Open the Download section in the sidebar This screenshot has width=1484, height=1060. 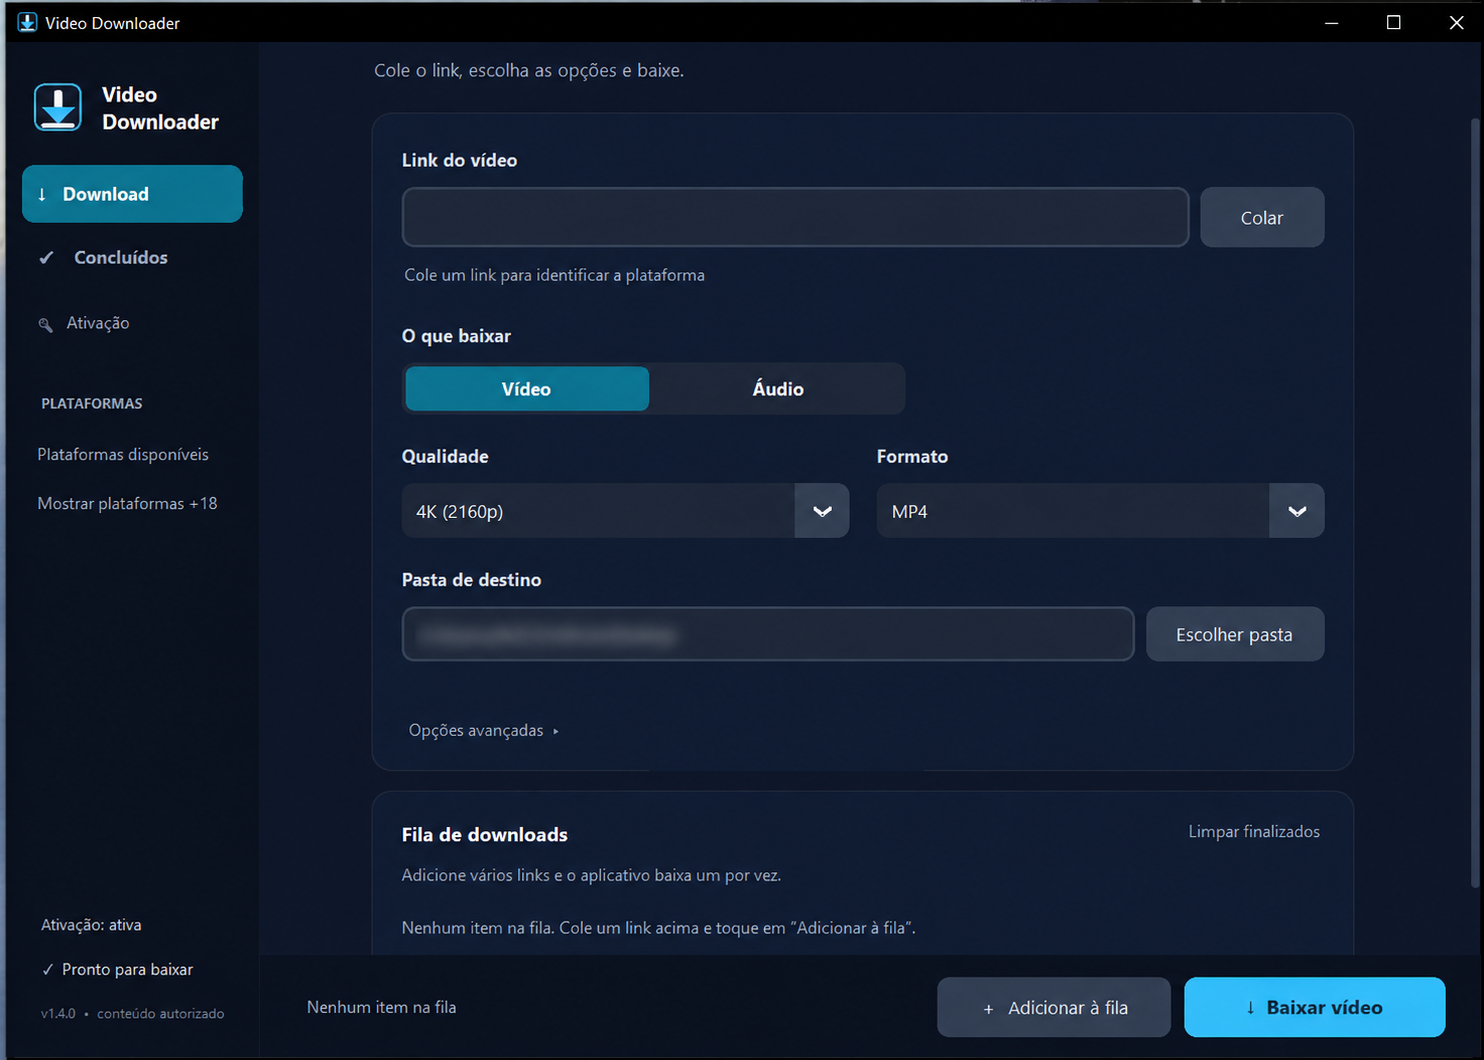coord(132,194)
